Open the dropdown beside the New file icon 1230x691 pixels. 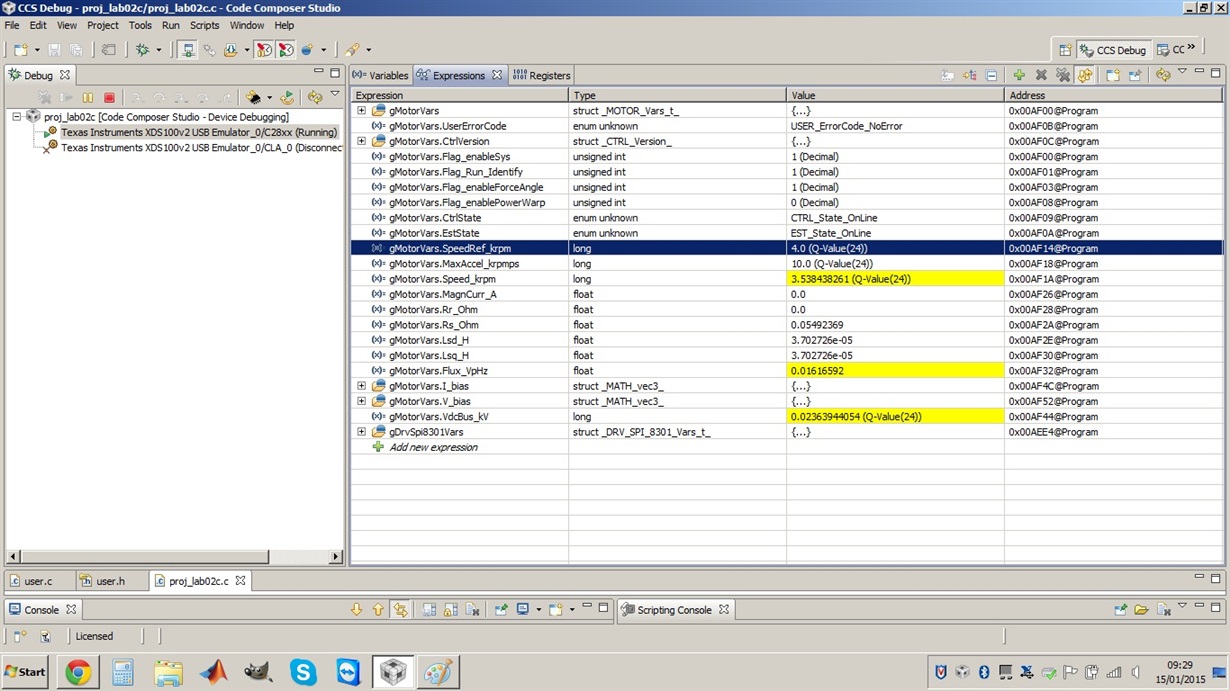tap(36, 49)
